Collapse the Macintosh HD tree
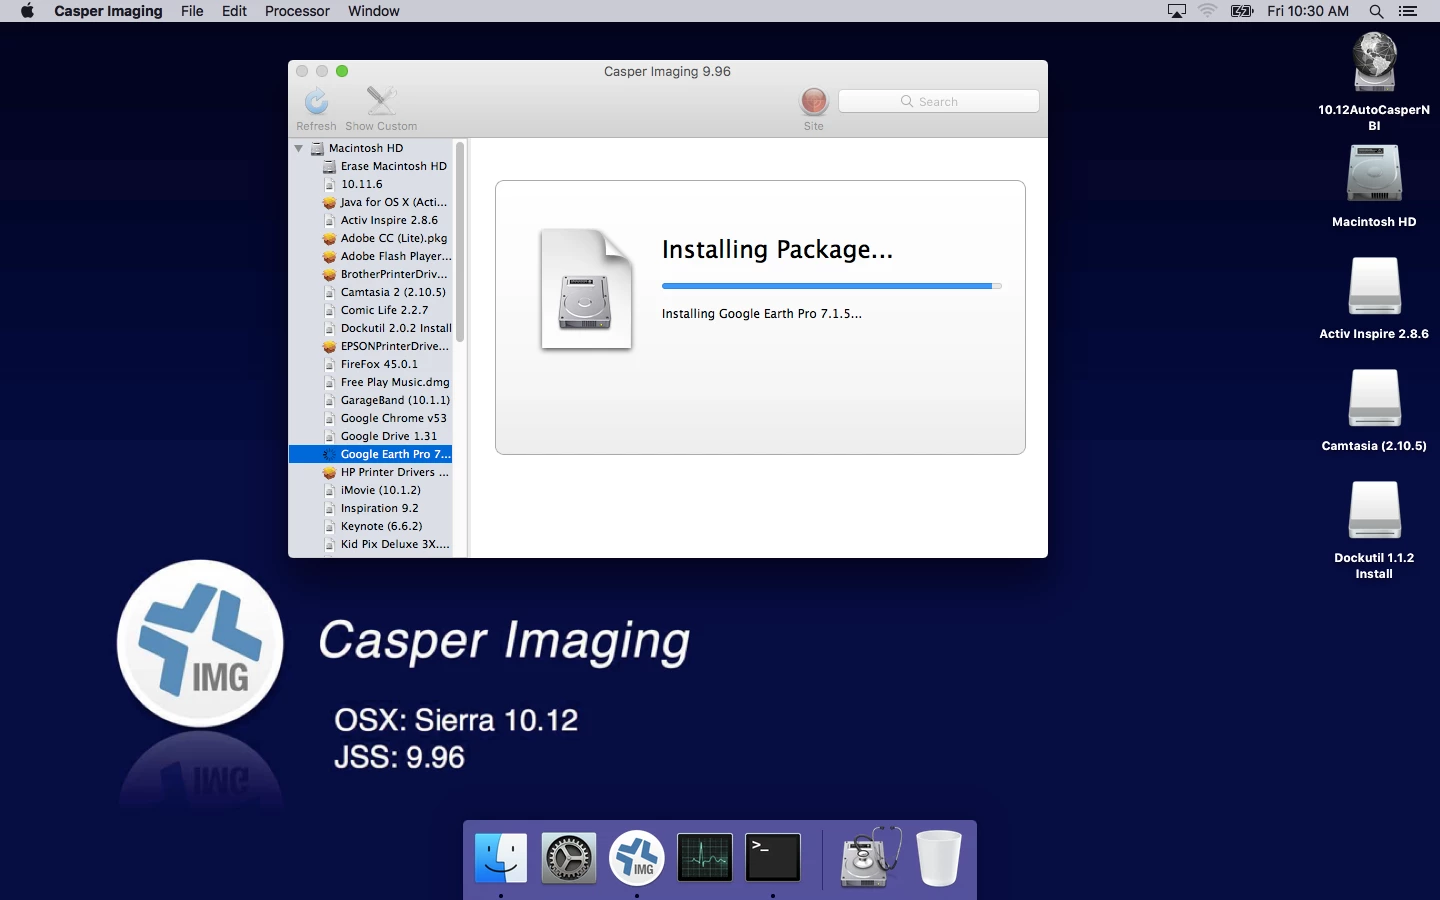 298,148
